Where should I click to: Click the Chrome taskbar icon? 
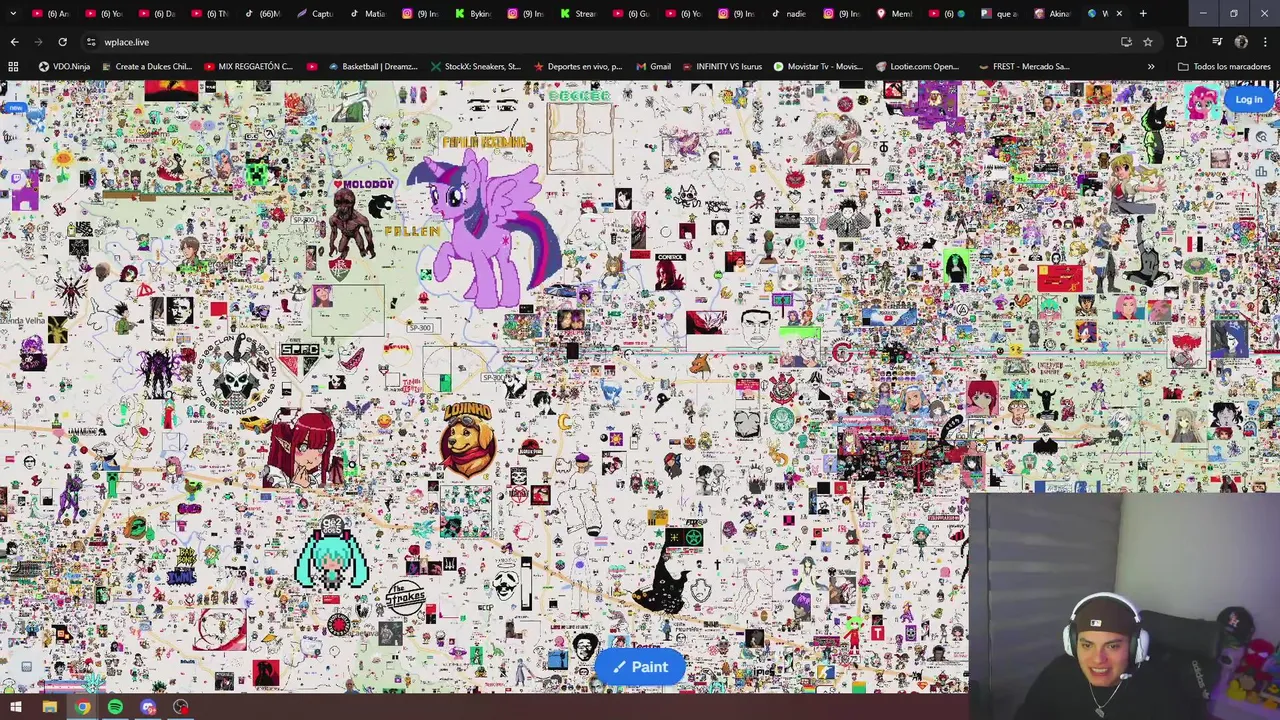tap(82, 707)
